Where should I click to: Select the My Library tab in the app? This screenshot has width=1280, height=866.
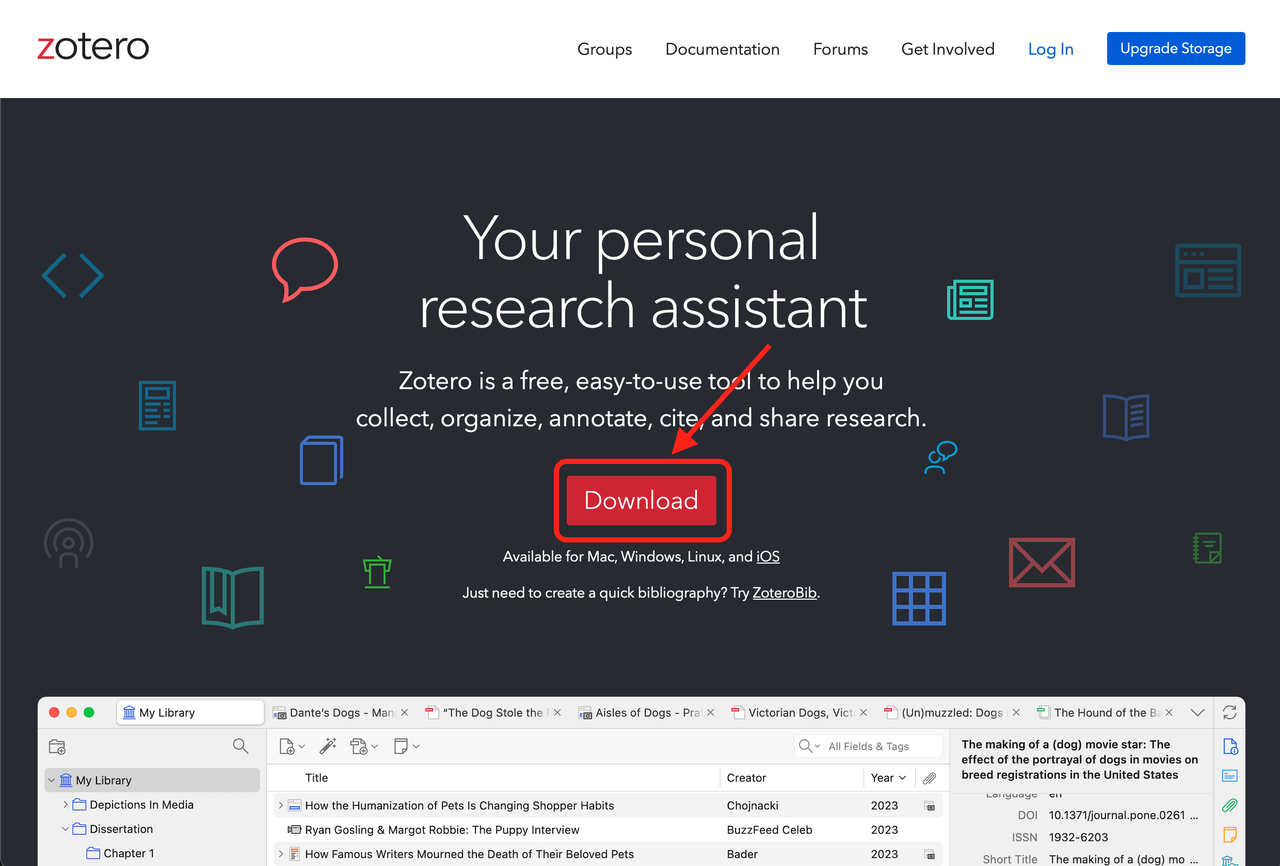(x=190, y=712)
